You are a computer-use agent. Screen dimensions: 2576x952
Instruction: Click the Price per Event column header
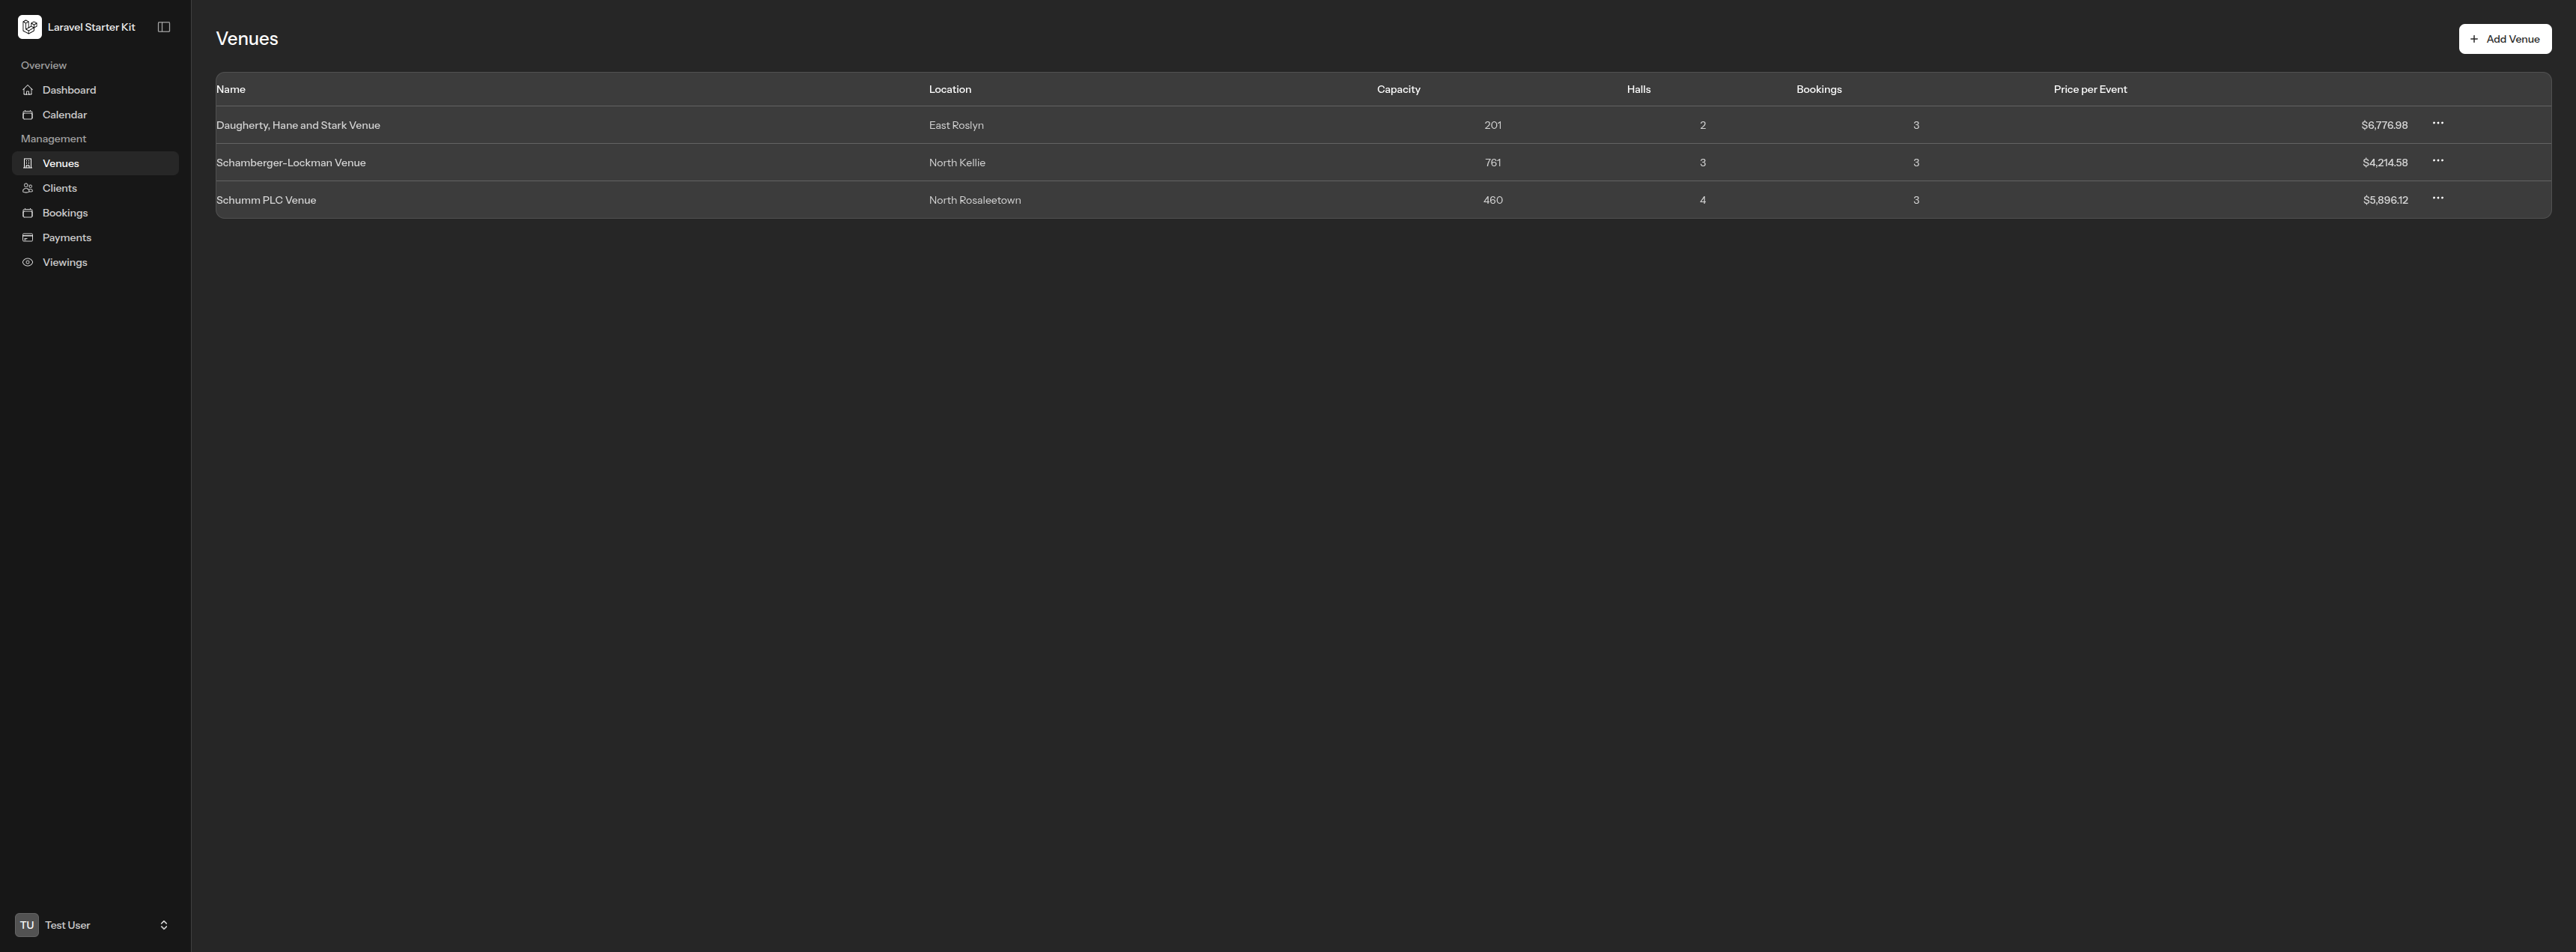2089,89
